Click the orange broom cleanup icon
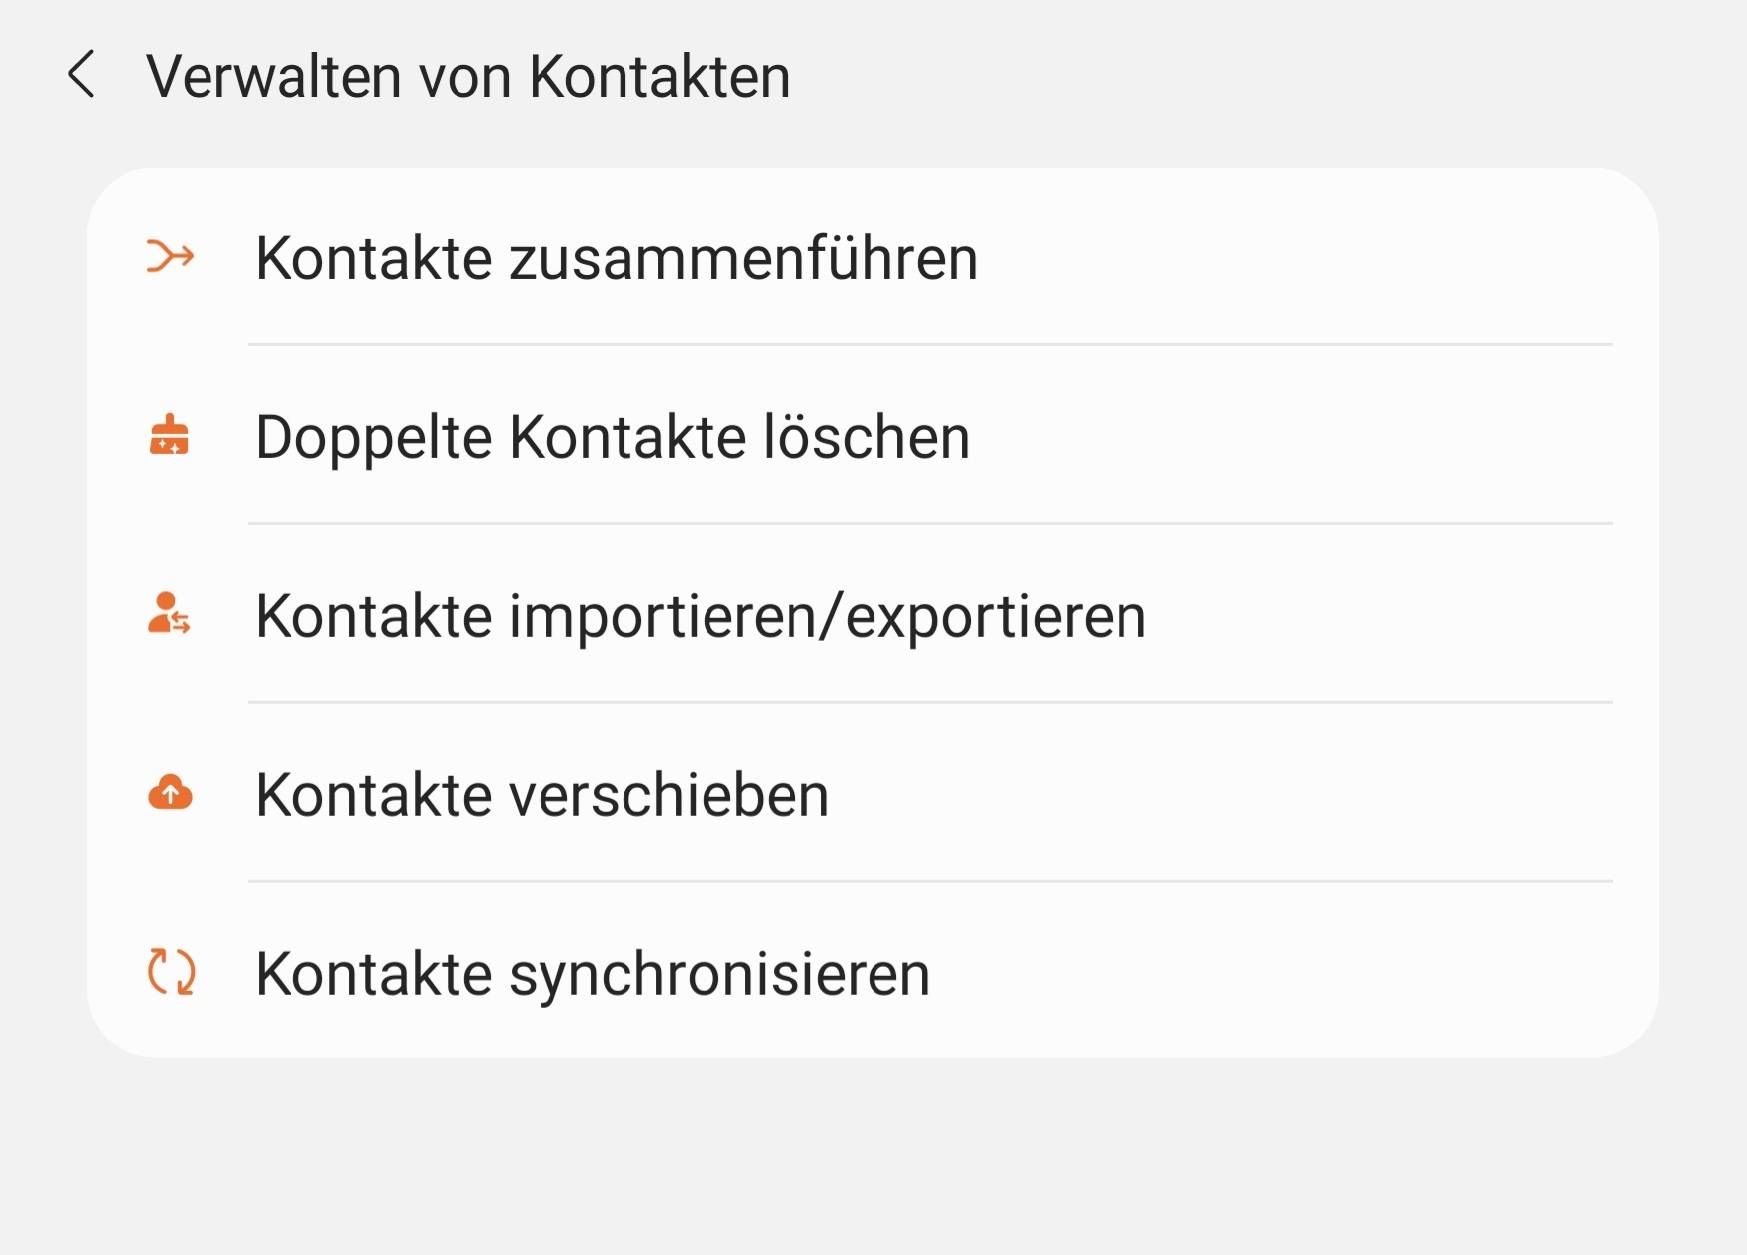Screen dimensions: 1747x1255 (x=169, y=436)
